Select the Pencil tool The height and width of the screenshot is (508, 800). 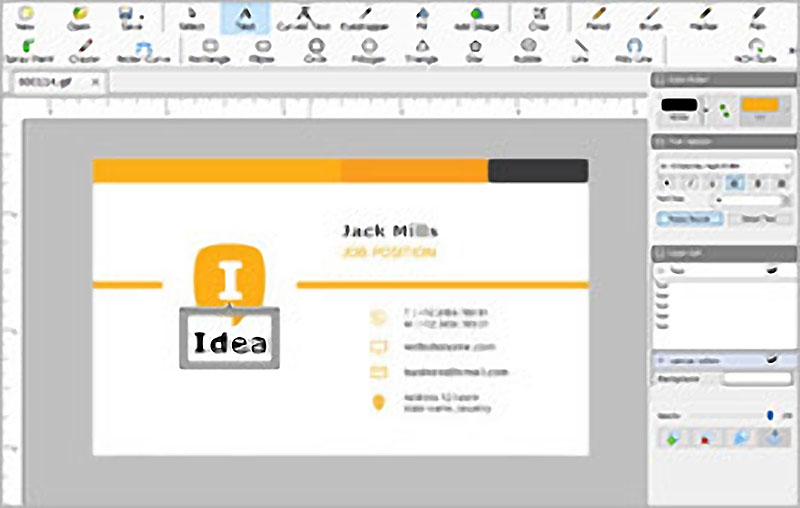click(598, 18)
